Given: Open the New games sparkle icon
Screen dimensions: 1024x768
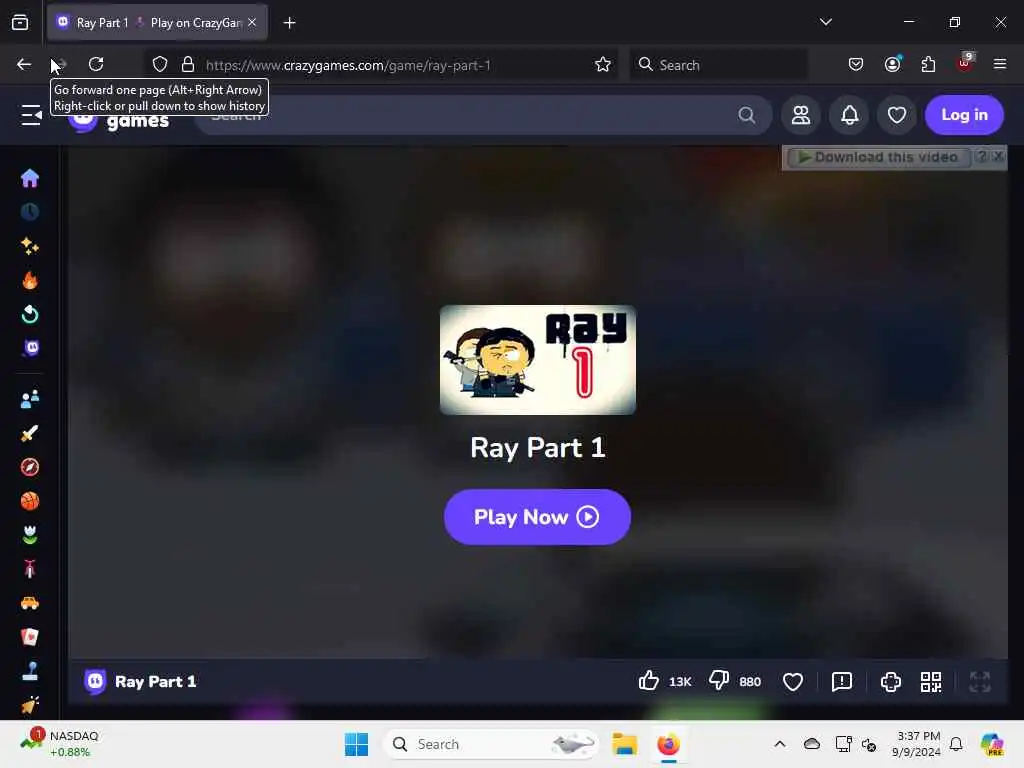Looking at the screenshot, I should pyautogui.click(x=30, y=246).
